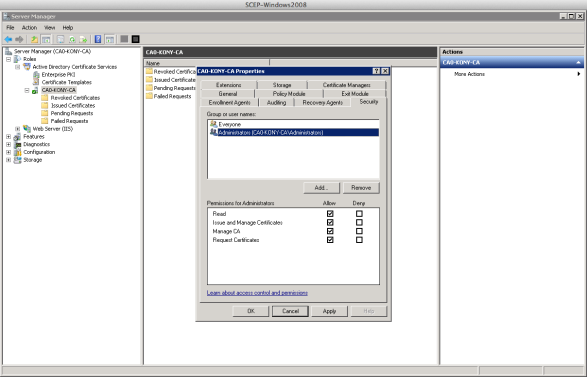This screenshot has height=377, width=587.
Task: Collapse the Active Directory Certificate Services node
Action: (18, 67)
